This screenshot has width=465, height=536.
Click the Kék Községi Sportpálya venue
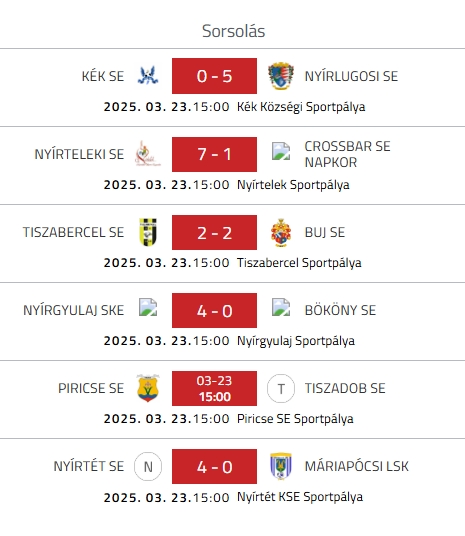pyautogui.click(x=301, y=107)
